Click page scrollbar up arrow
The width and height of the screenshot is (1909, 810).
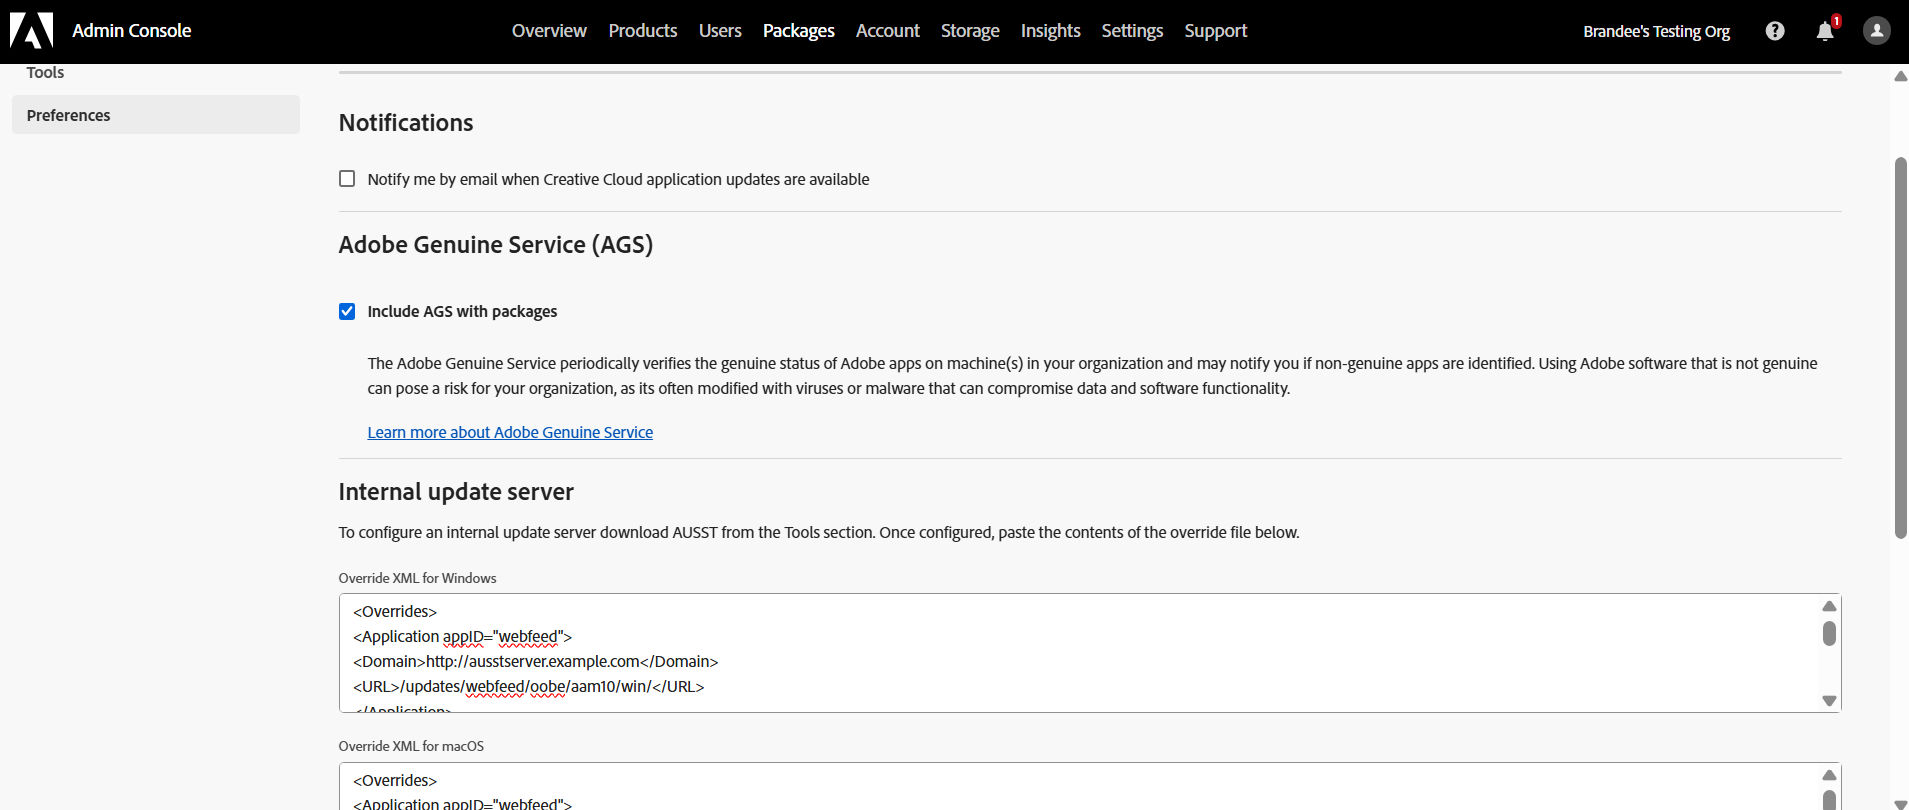coord(1900,76)
